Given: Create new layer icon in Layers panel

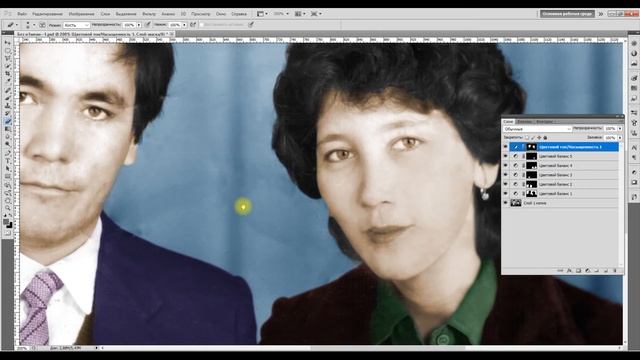Looking at the screenshot, I should [x=605, y=270].
